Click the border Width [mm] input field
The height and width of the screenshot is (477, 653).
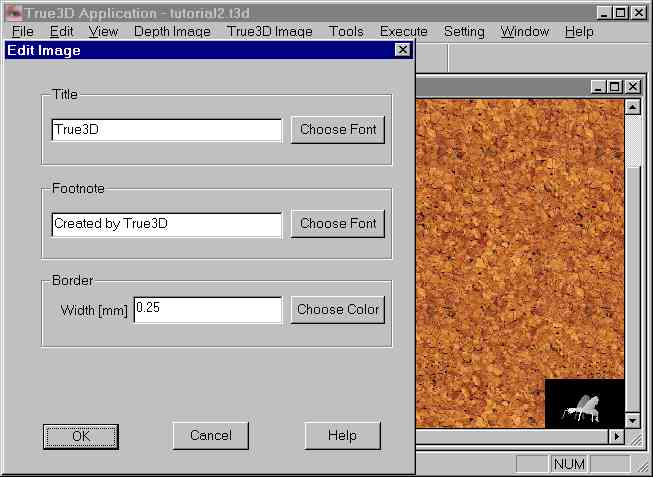pos(208,310)
